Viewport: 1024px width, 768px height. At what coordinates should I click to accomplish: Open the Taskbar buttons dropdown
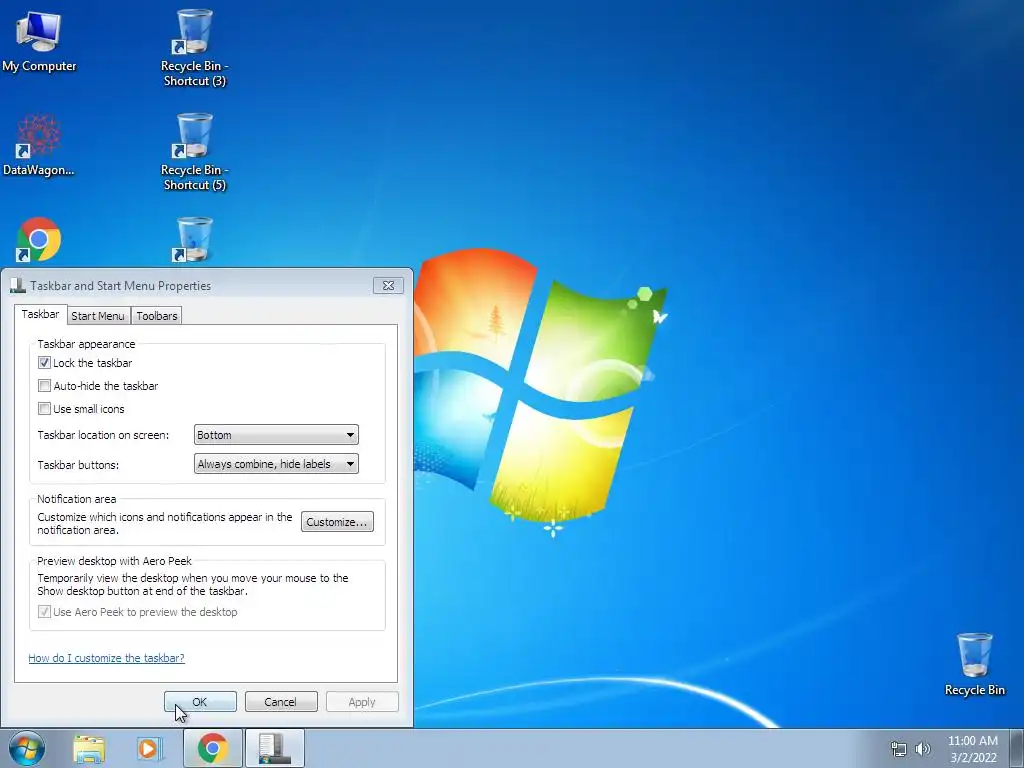point(276,464)
